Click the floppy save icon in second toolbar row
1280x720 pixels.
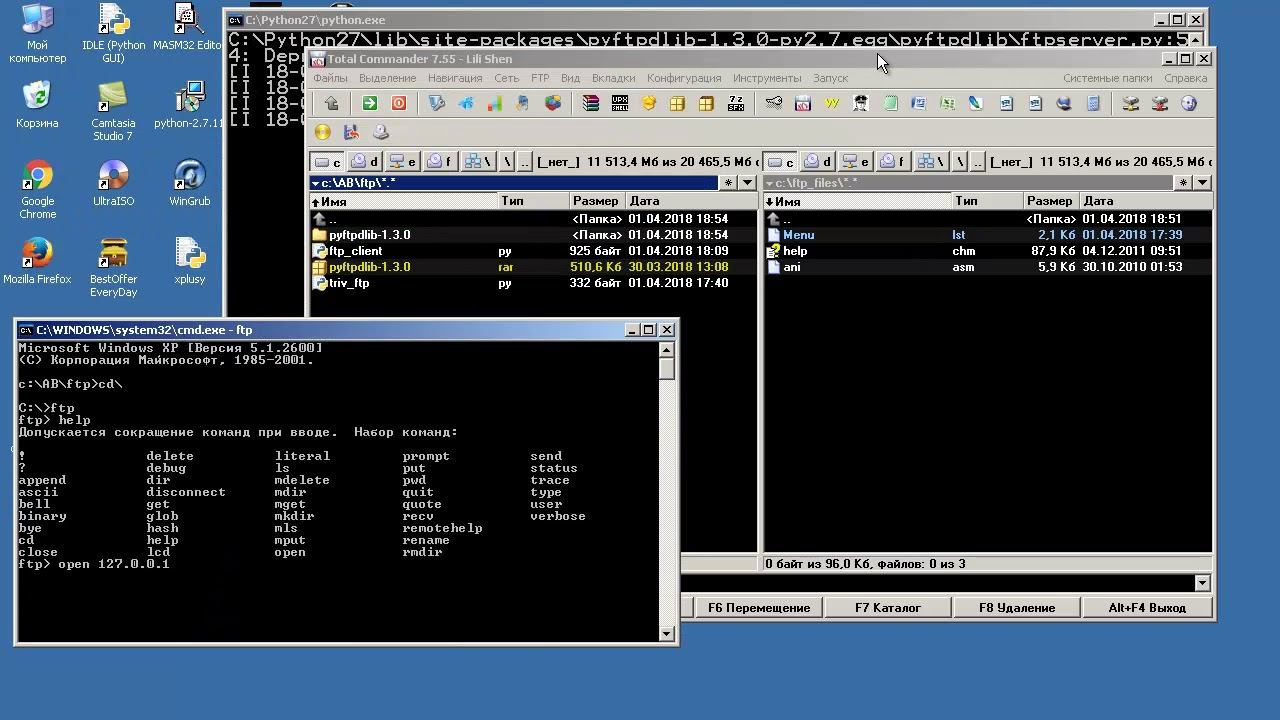tap(351, 132)
